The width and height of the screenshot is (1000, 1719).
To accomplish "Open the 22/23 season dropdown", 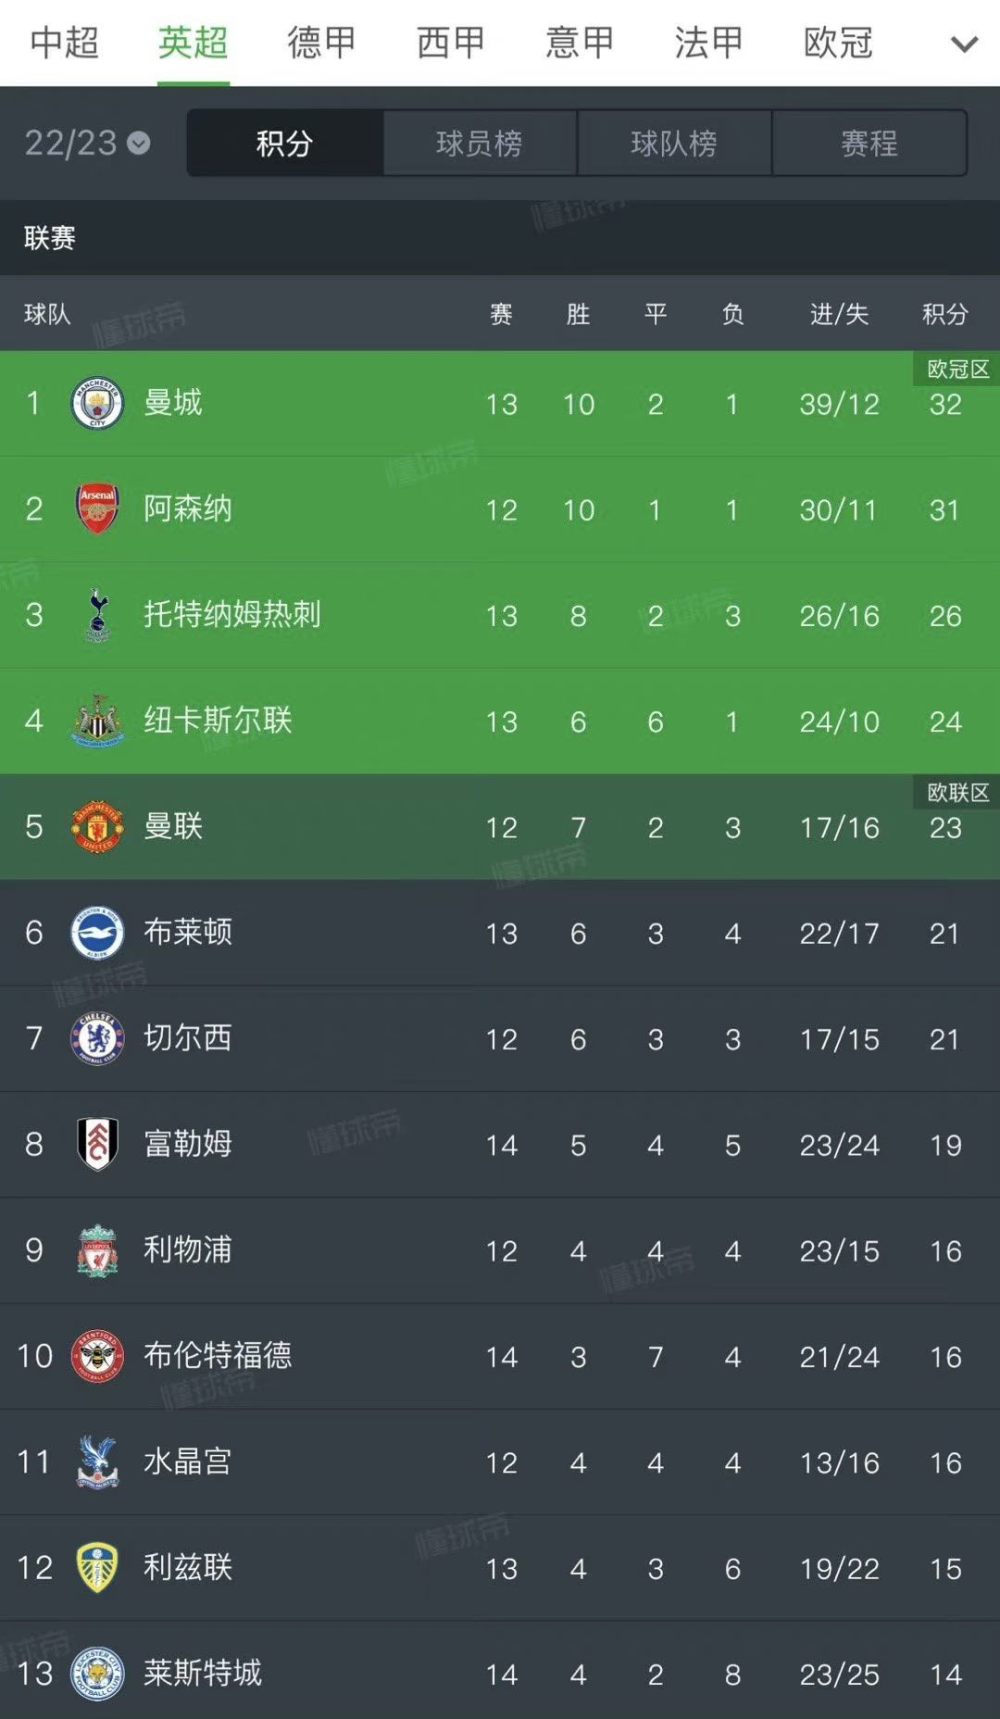I will pyautogui.click(x=87, y=143).
